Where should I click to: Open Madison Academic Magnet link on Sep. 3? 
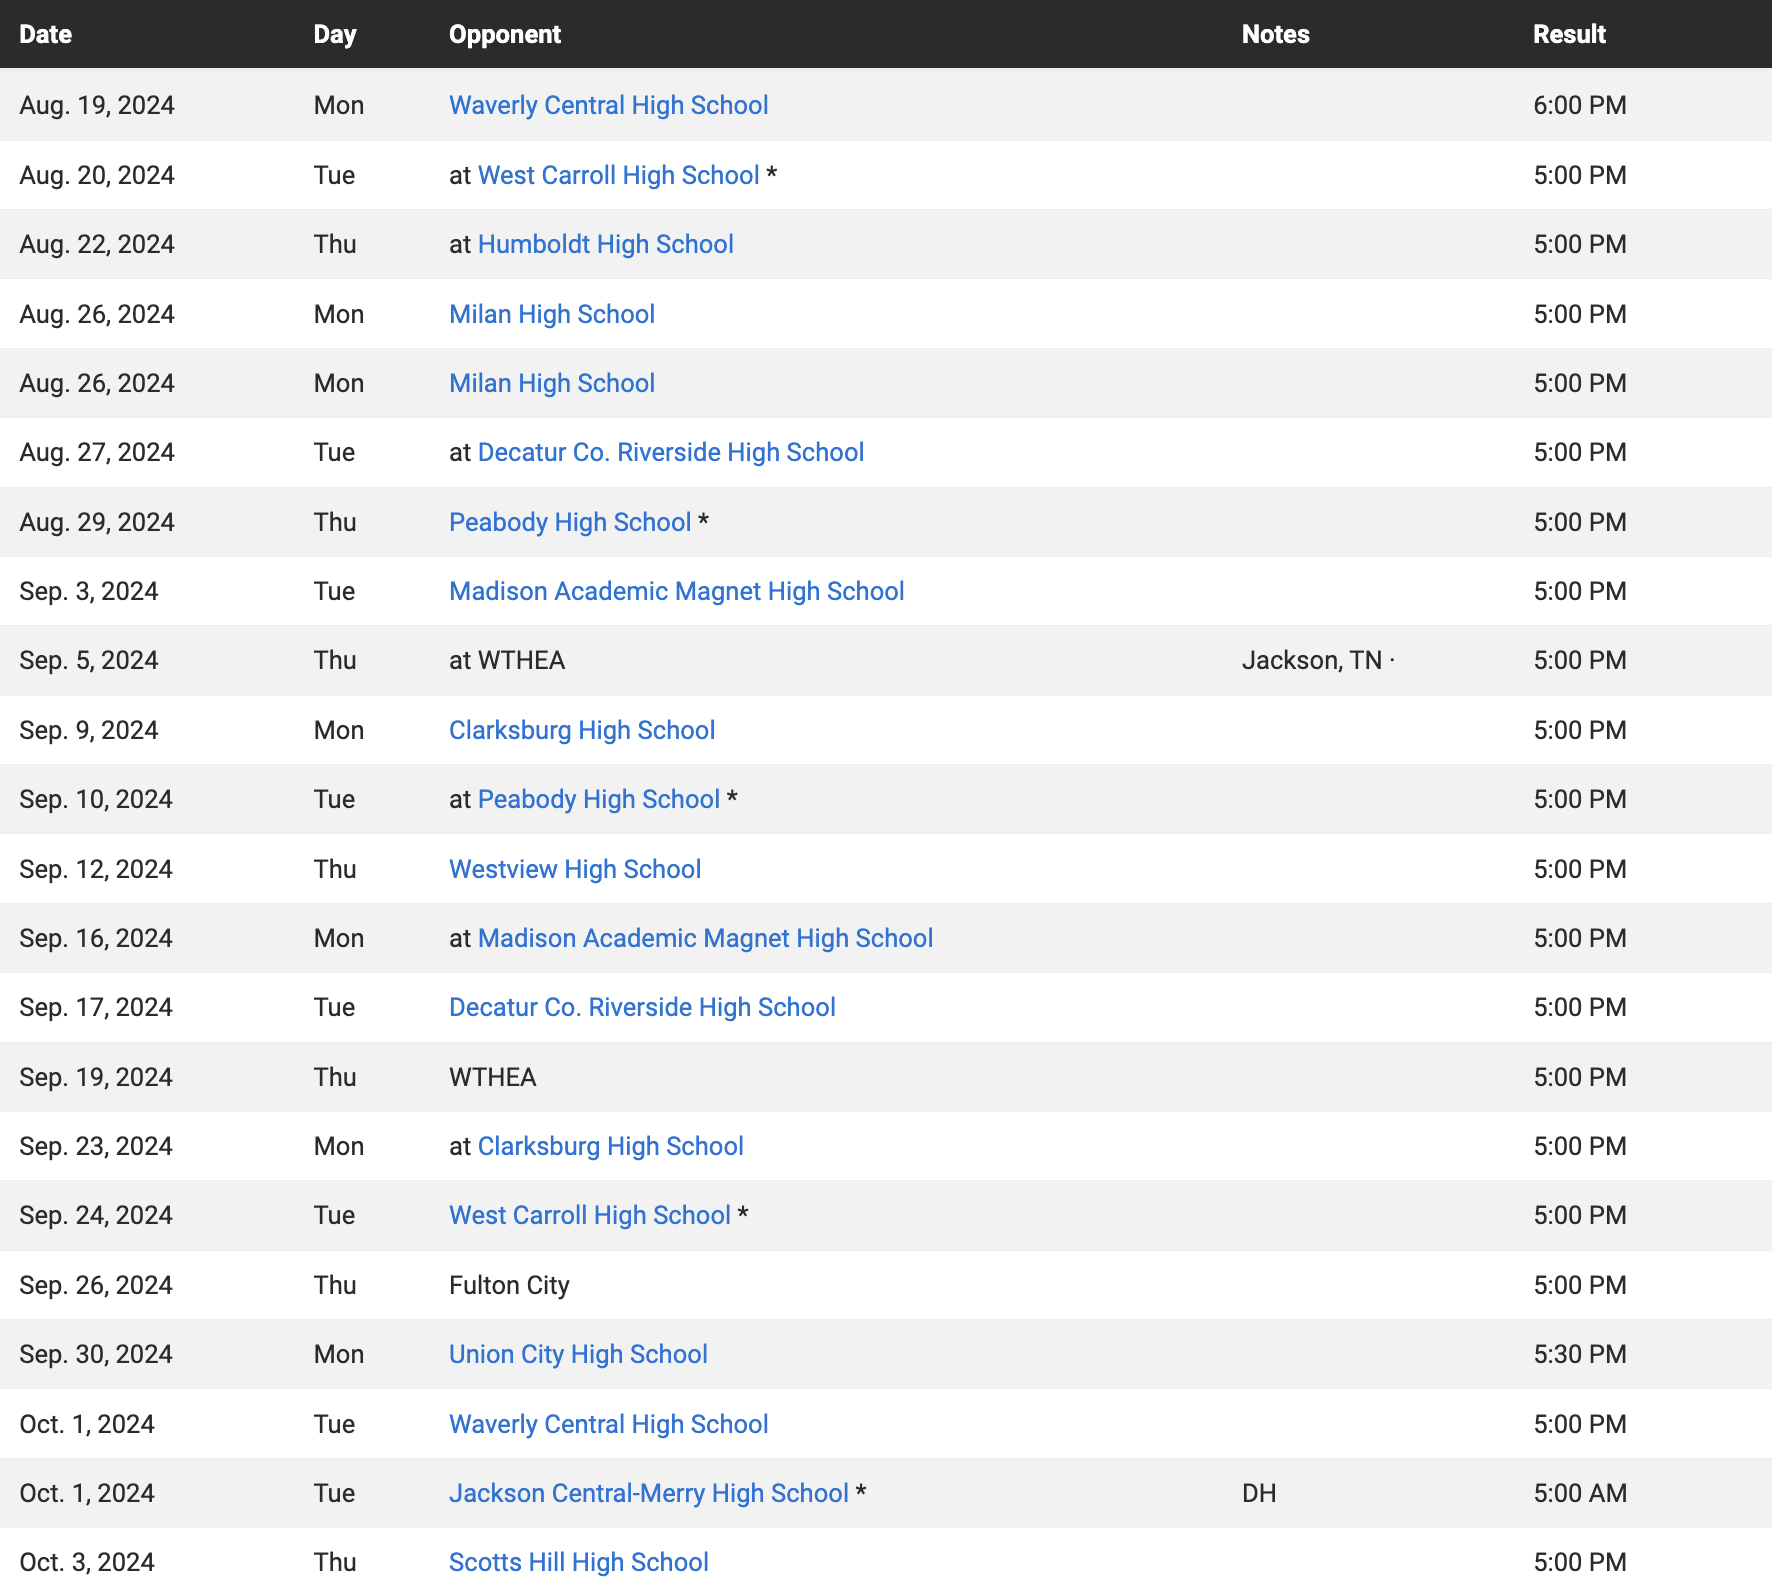tap(676, 591)
